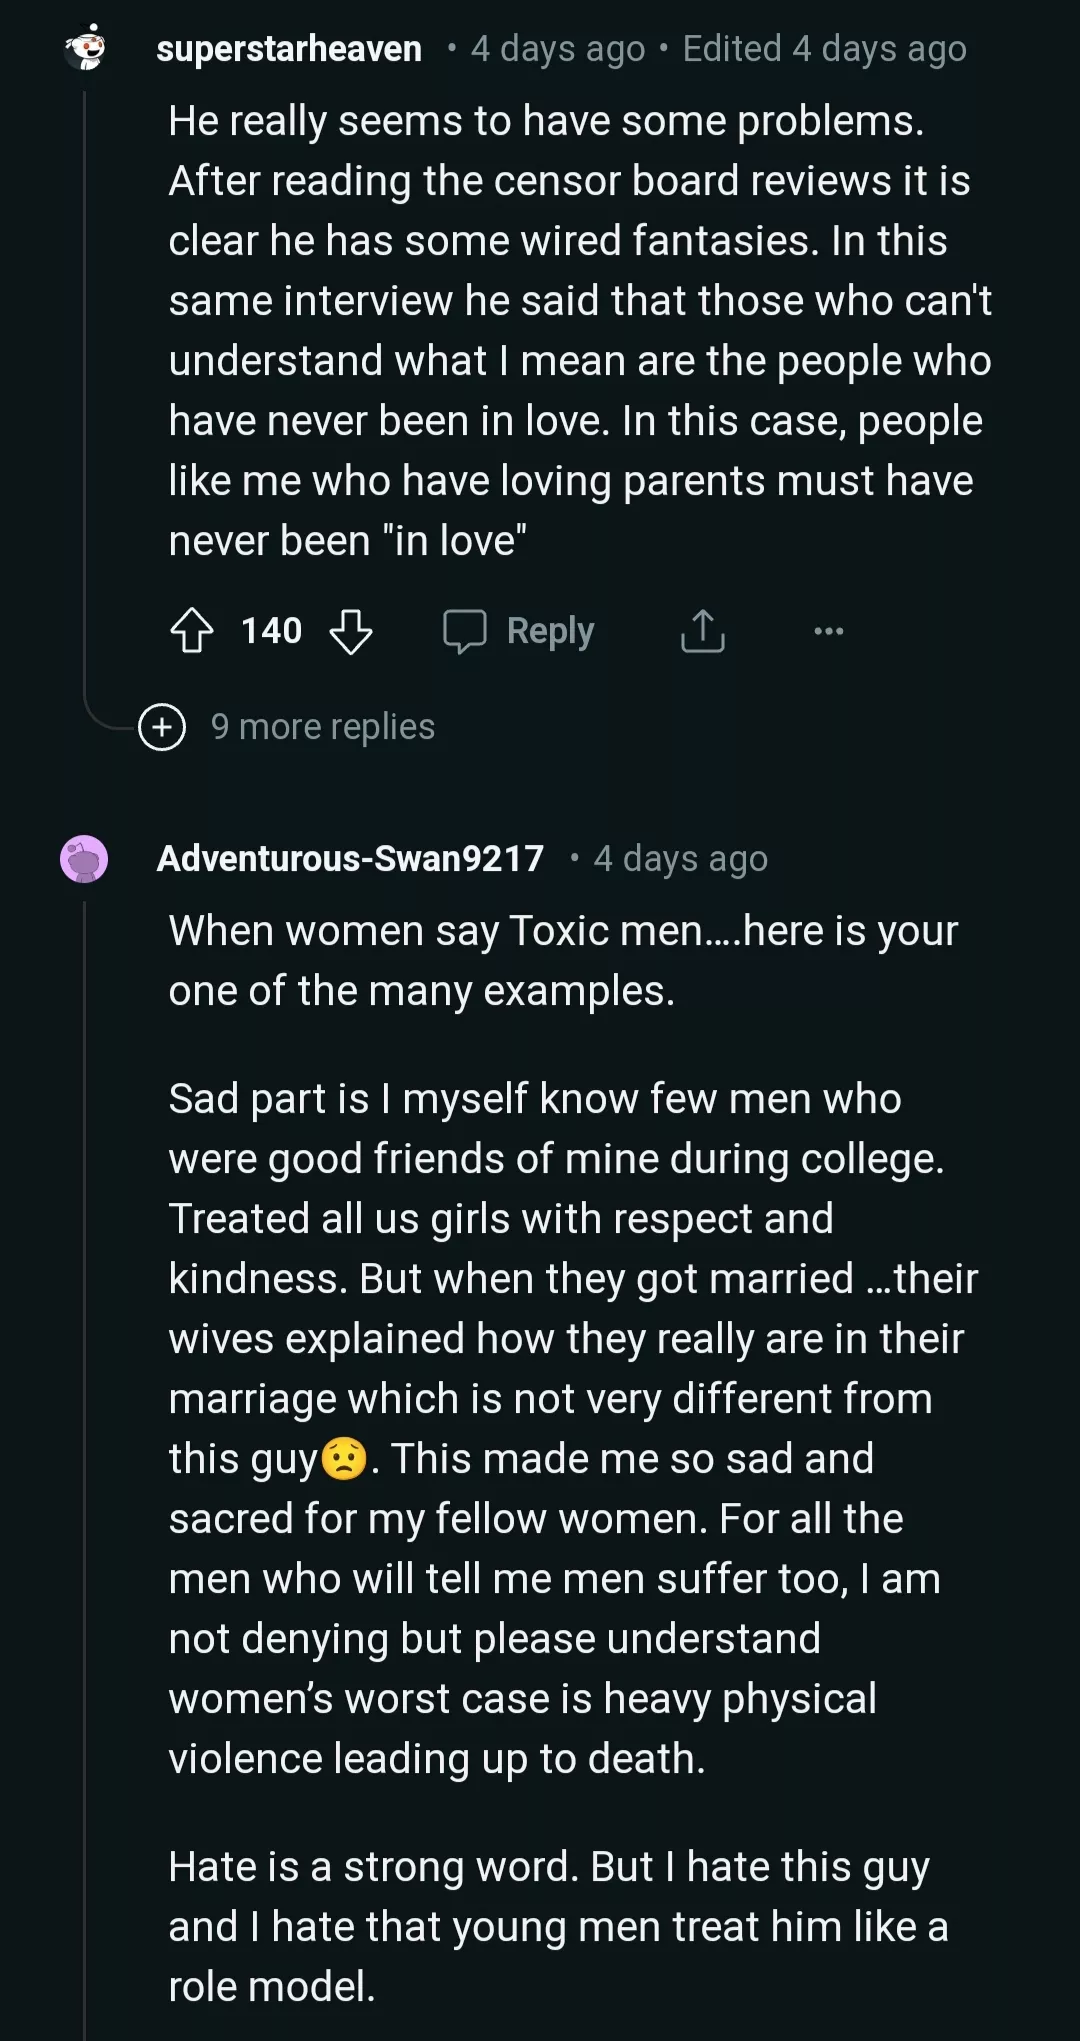Click the 140 vote count
This screenshot has width=1080, height=2041.
(x=271, y=631)
